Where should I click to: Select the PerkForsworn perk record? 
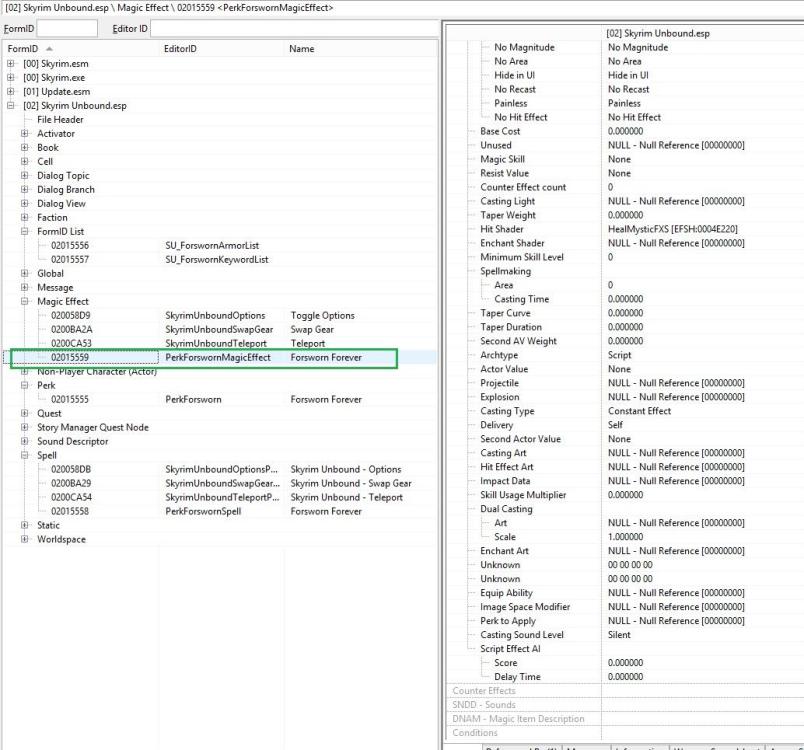click(x=193, y=399)
